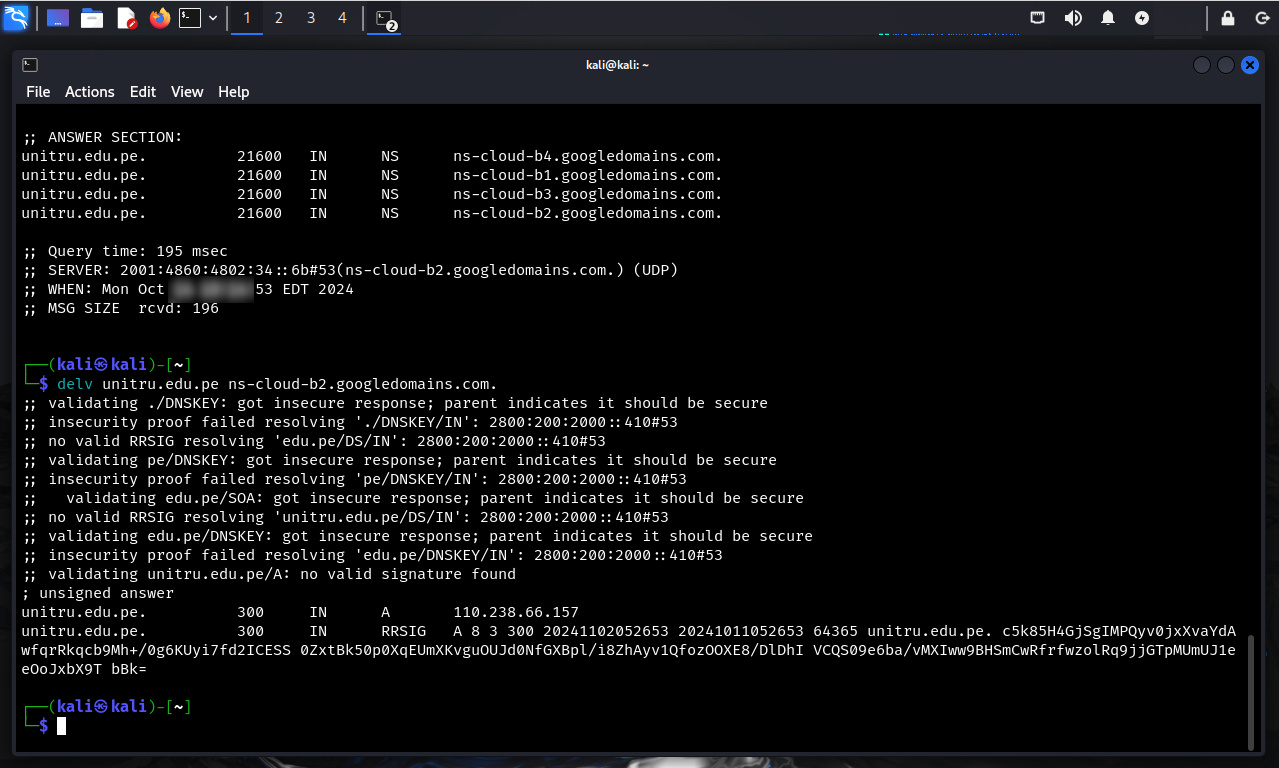
Task: Switch to workspace 3
Action: [311, 18]
